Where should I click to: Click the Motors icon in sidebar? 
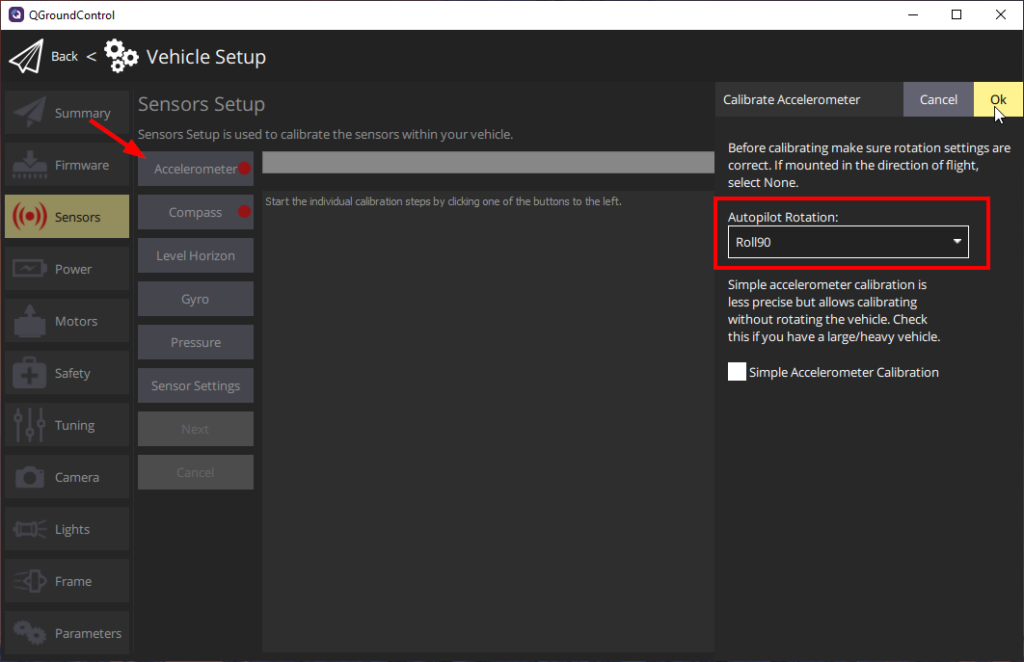click(x=29, y=321)
